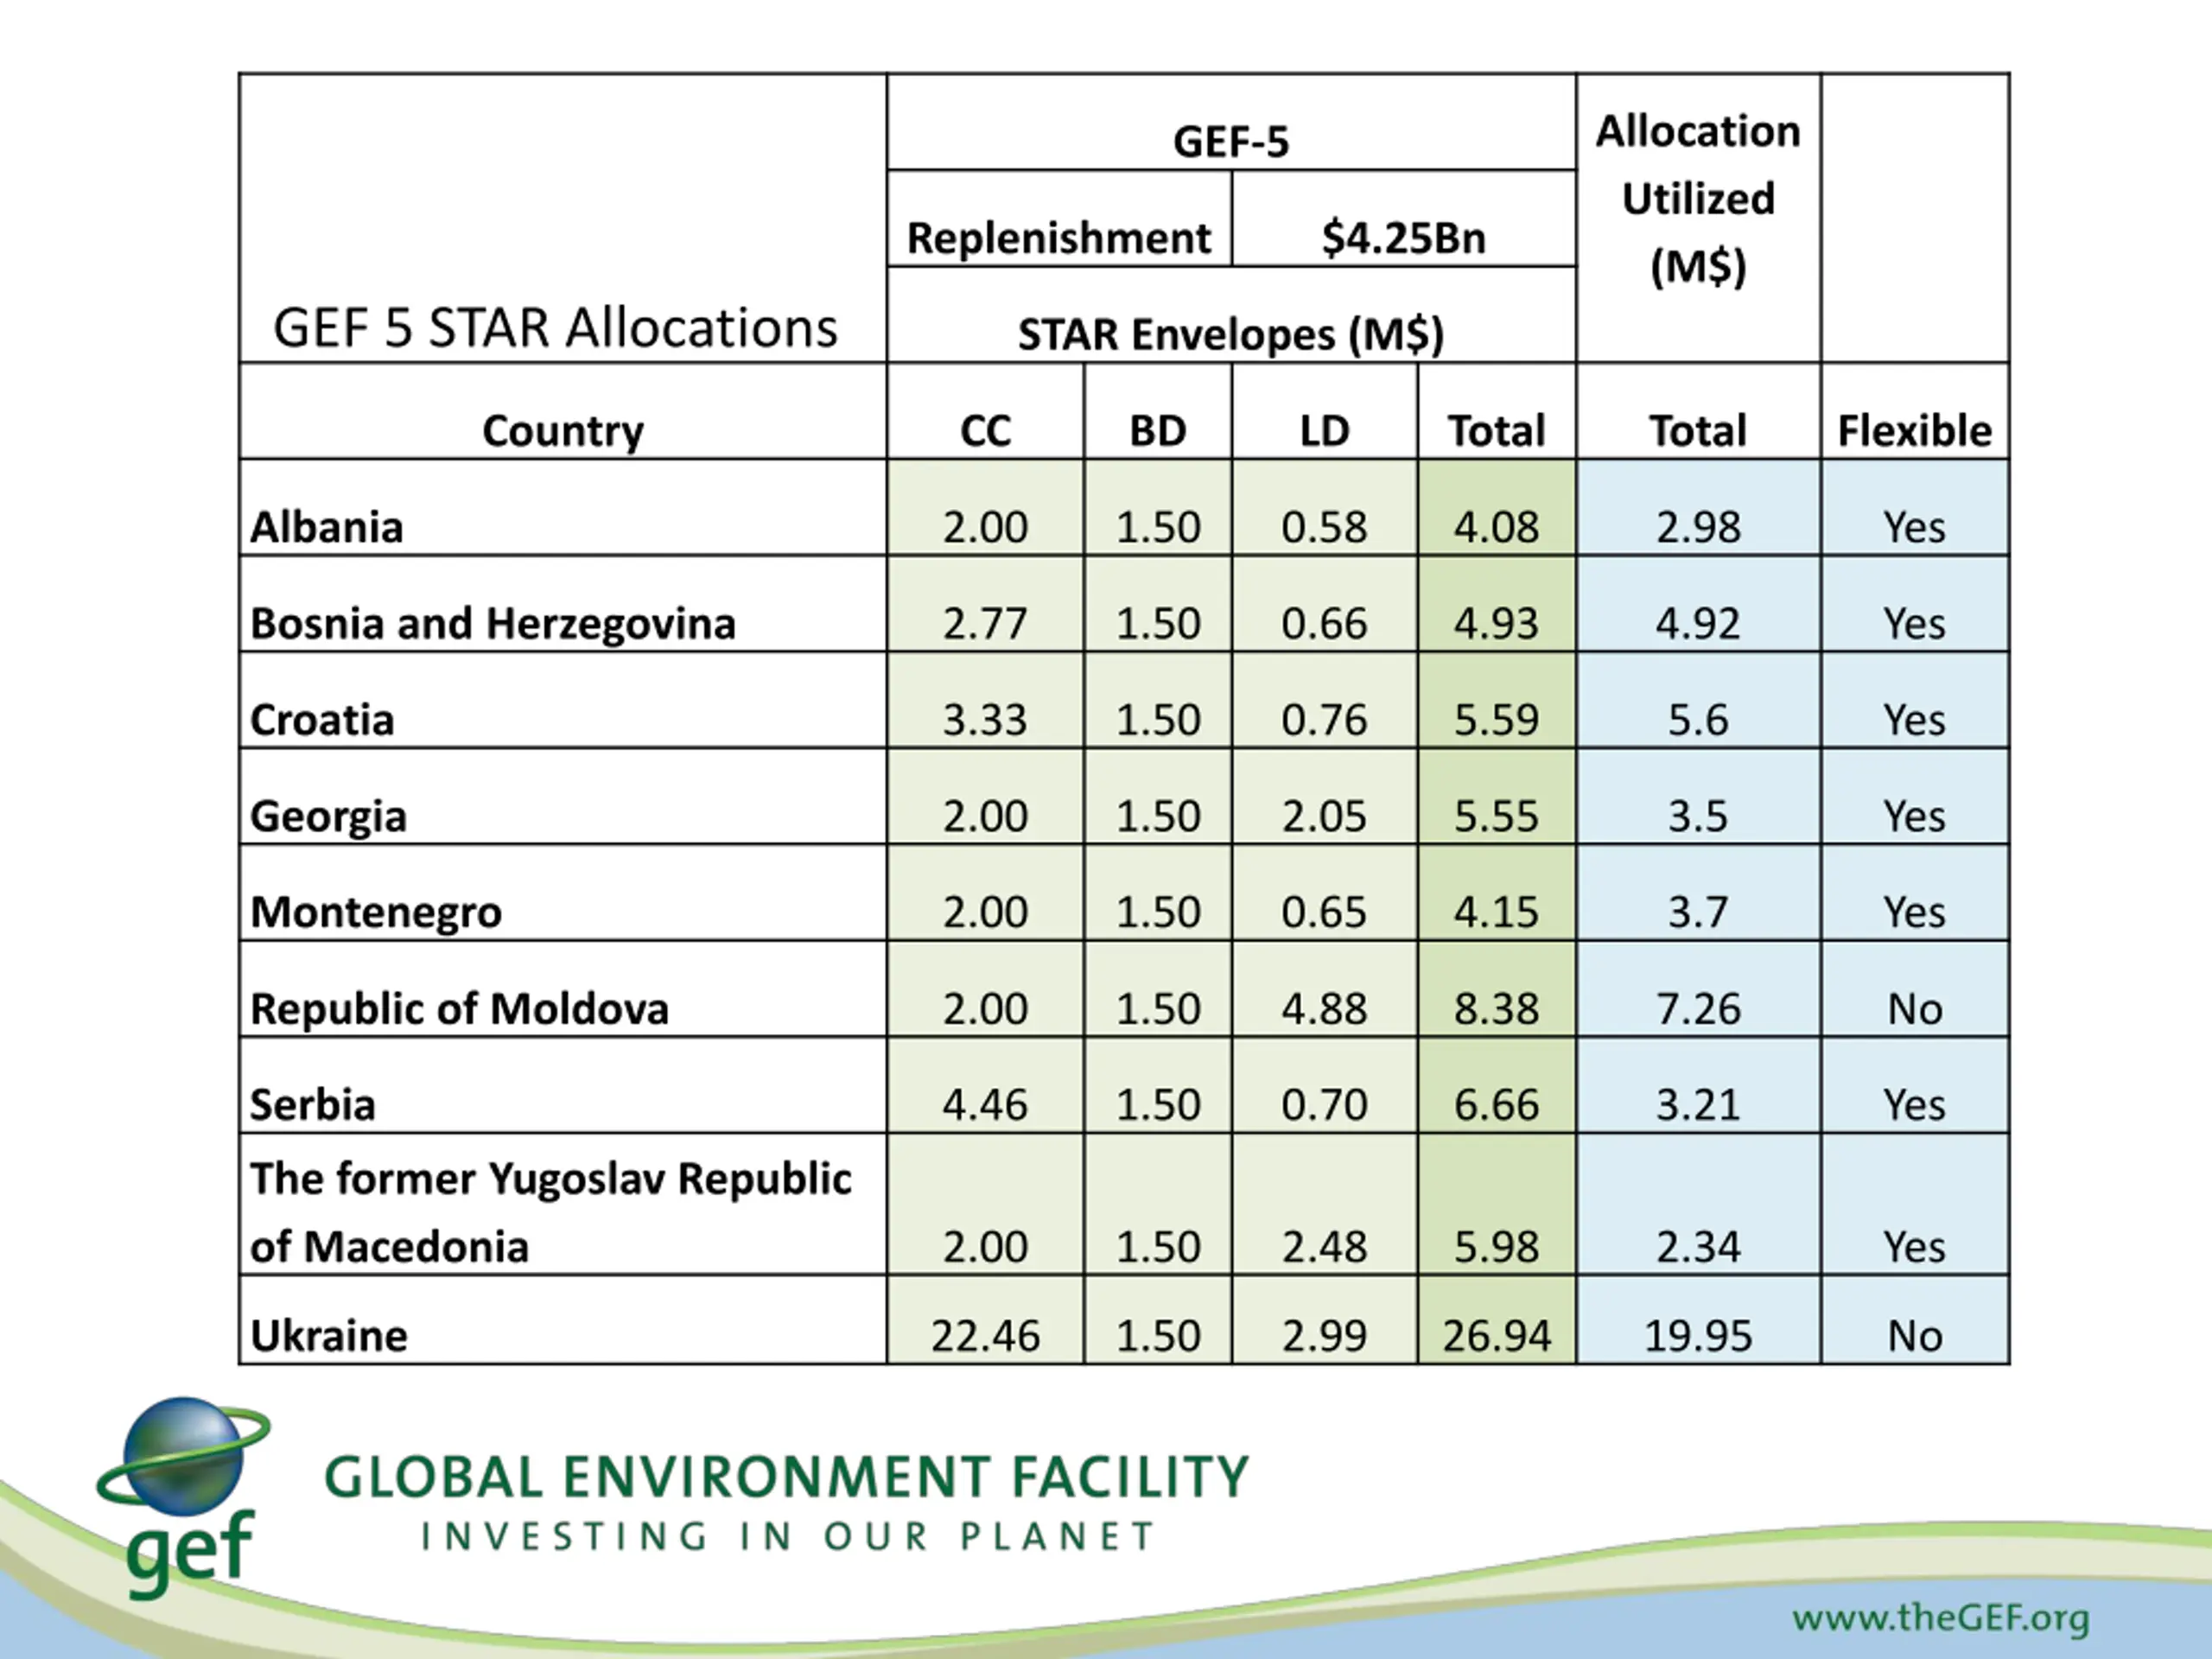Viewport: 2212px width, 1659px height.
Task: Select the Investing In Our Planet tagline
Action: (x=788, y=1536)
